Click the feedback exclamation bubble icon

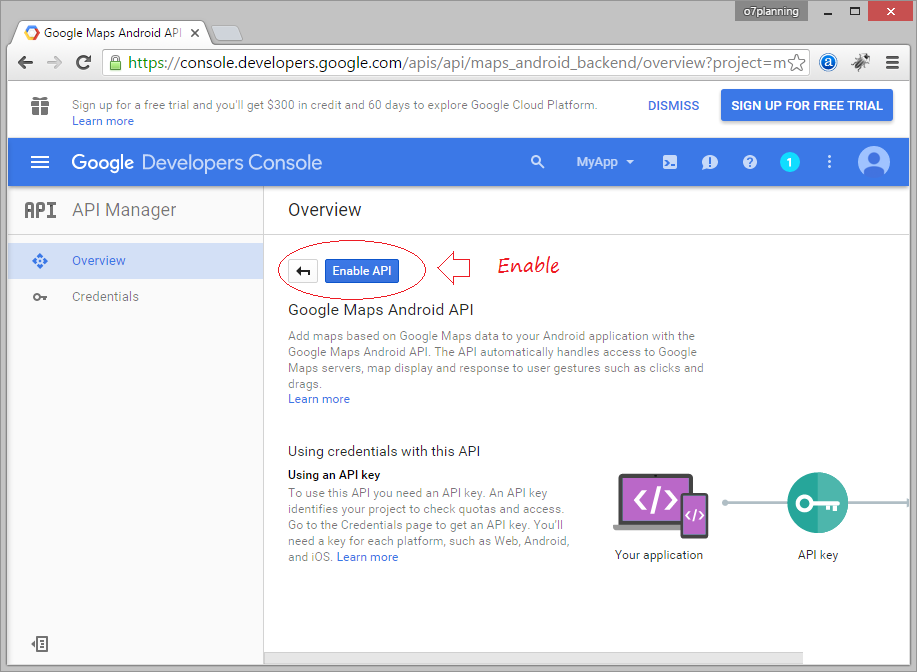click(x=709, y=162)
